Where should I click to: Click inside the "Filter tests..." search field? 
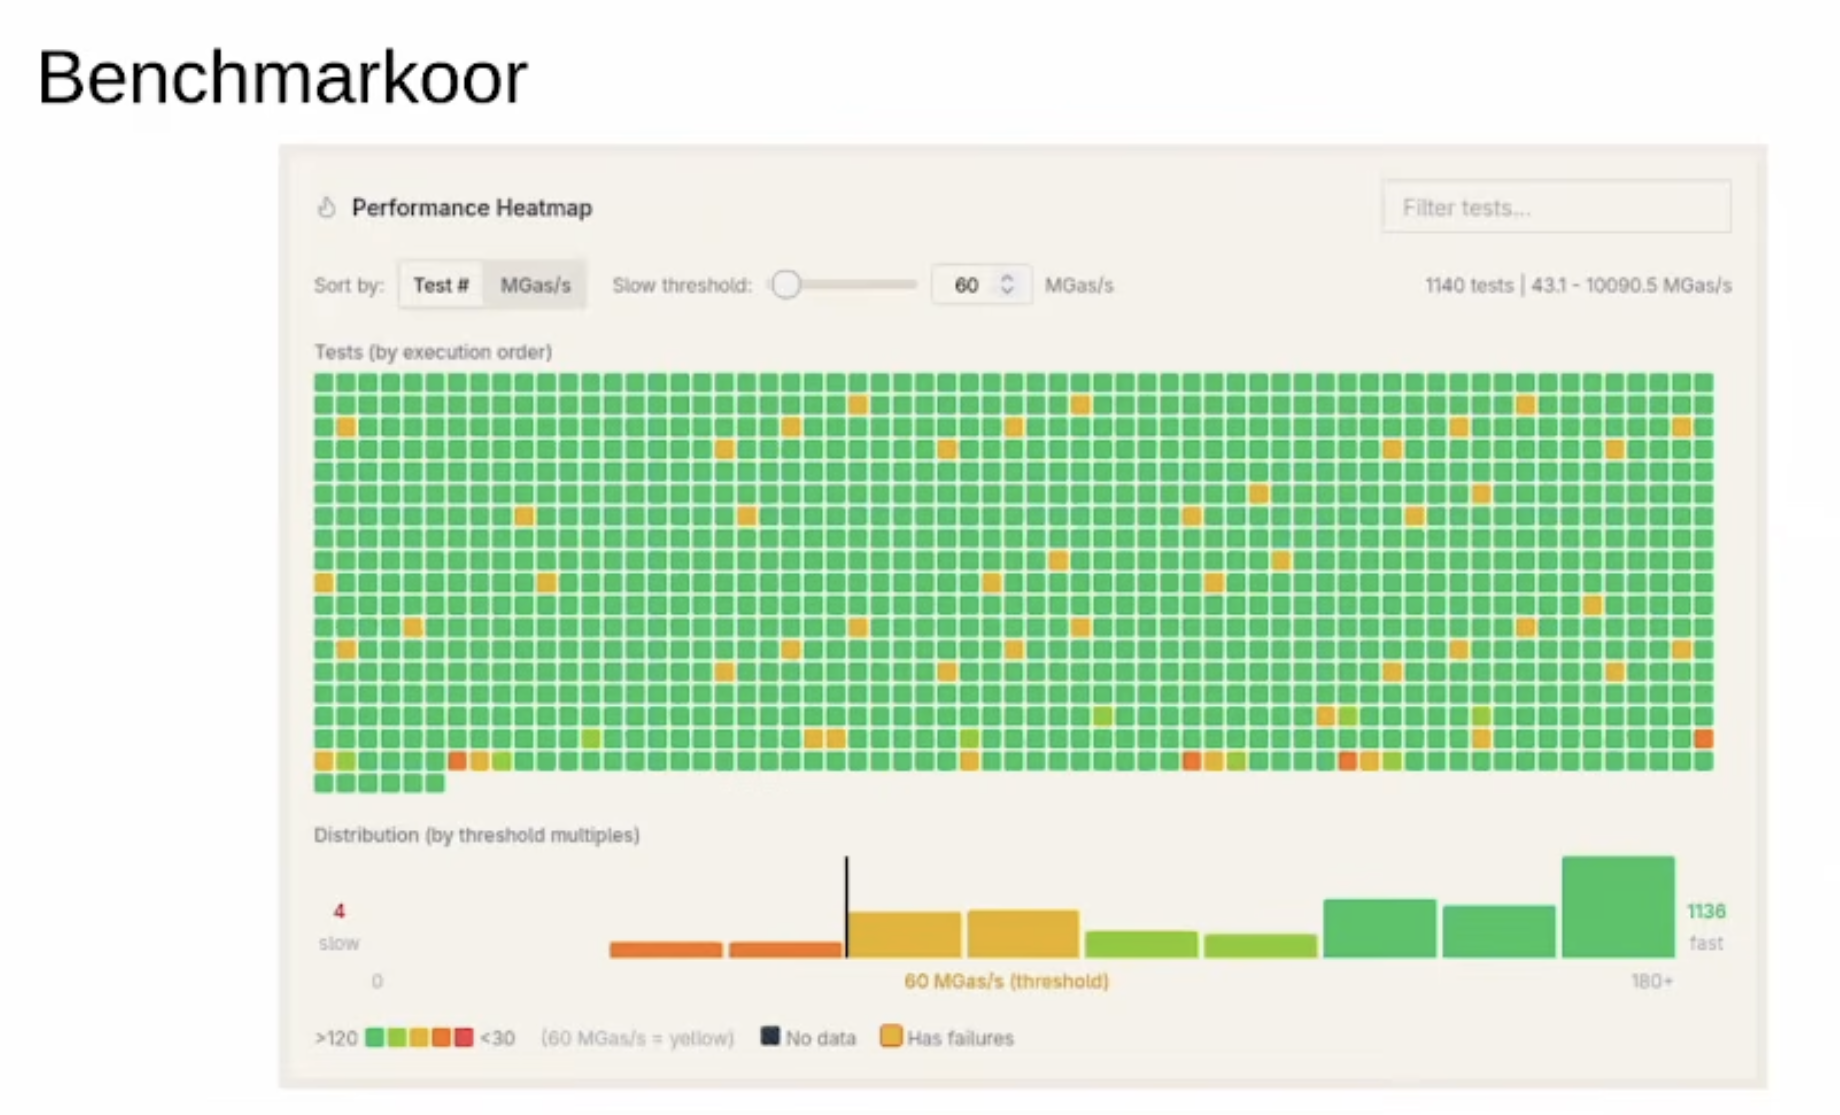point(1556,207)
